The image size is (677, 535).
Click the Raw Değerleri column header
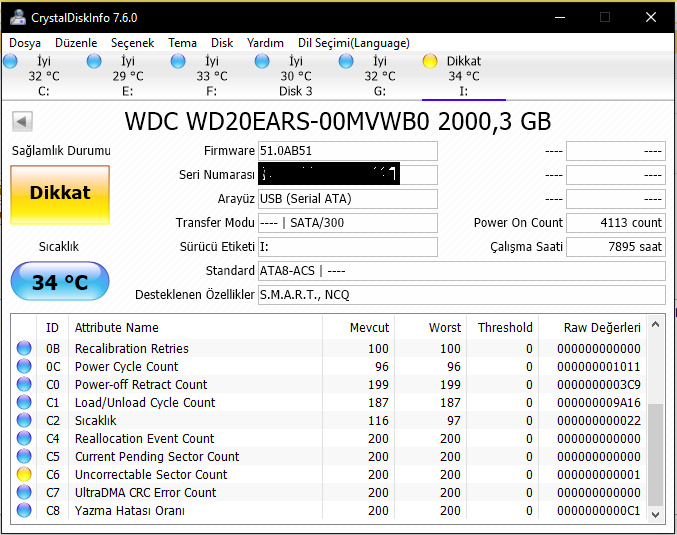point(602,328)
